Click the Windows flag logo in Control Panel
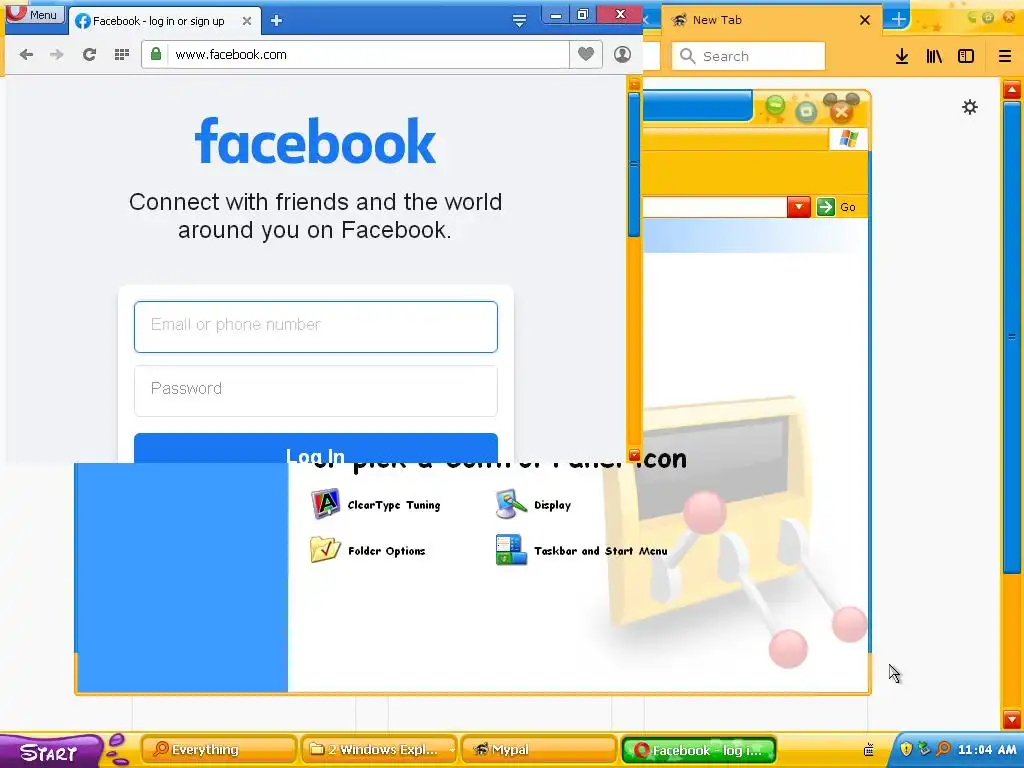Viewport: 1024px width, 768px height. click(x=848, y=138)
